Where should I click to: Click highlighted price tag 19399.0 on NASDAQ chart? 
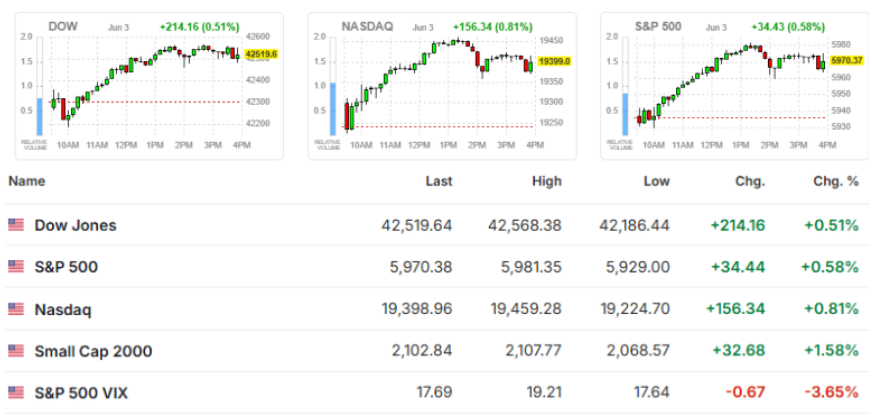tap(554, 62)
